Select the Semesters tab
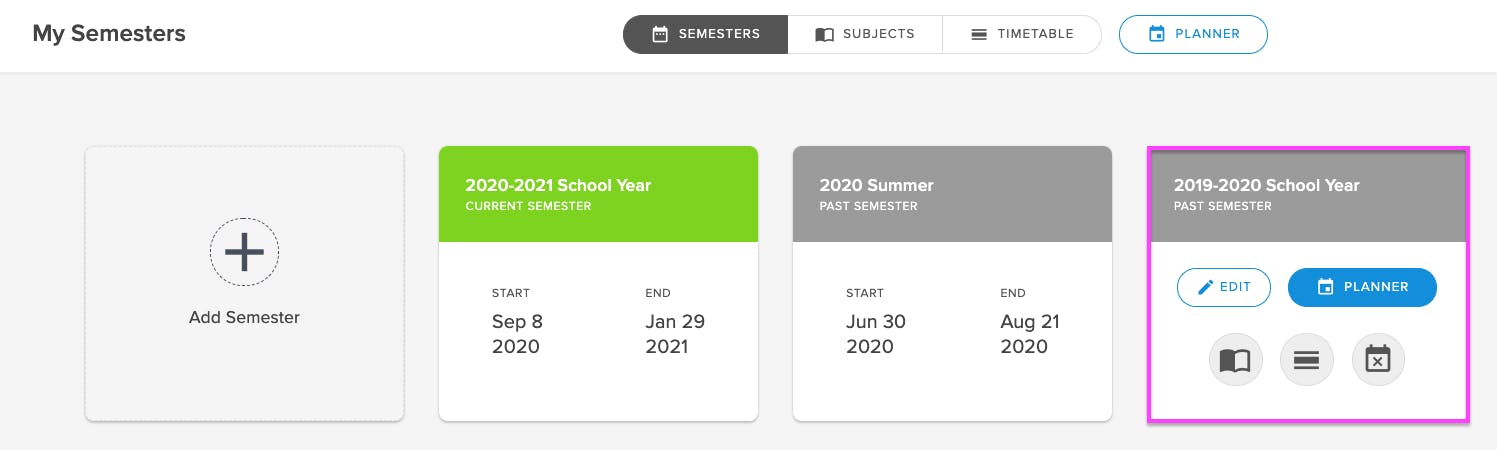The width and height of the screenshot is (1497, 450). (x=705, y=34)
